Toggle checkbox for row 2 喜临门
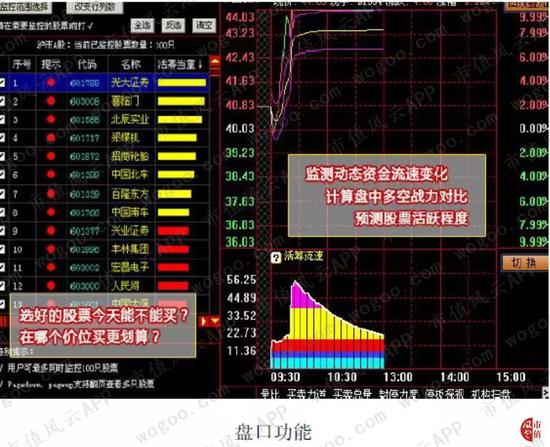The width and height of the screenshot is (550, 447). coord(2,101)
